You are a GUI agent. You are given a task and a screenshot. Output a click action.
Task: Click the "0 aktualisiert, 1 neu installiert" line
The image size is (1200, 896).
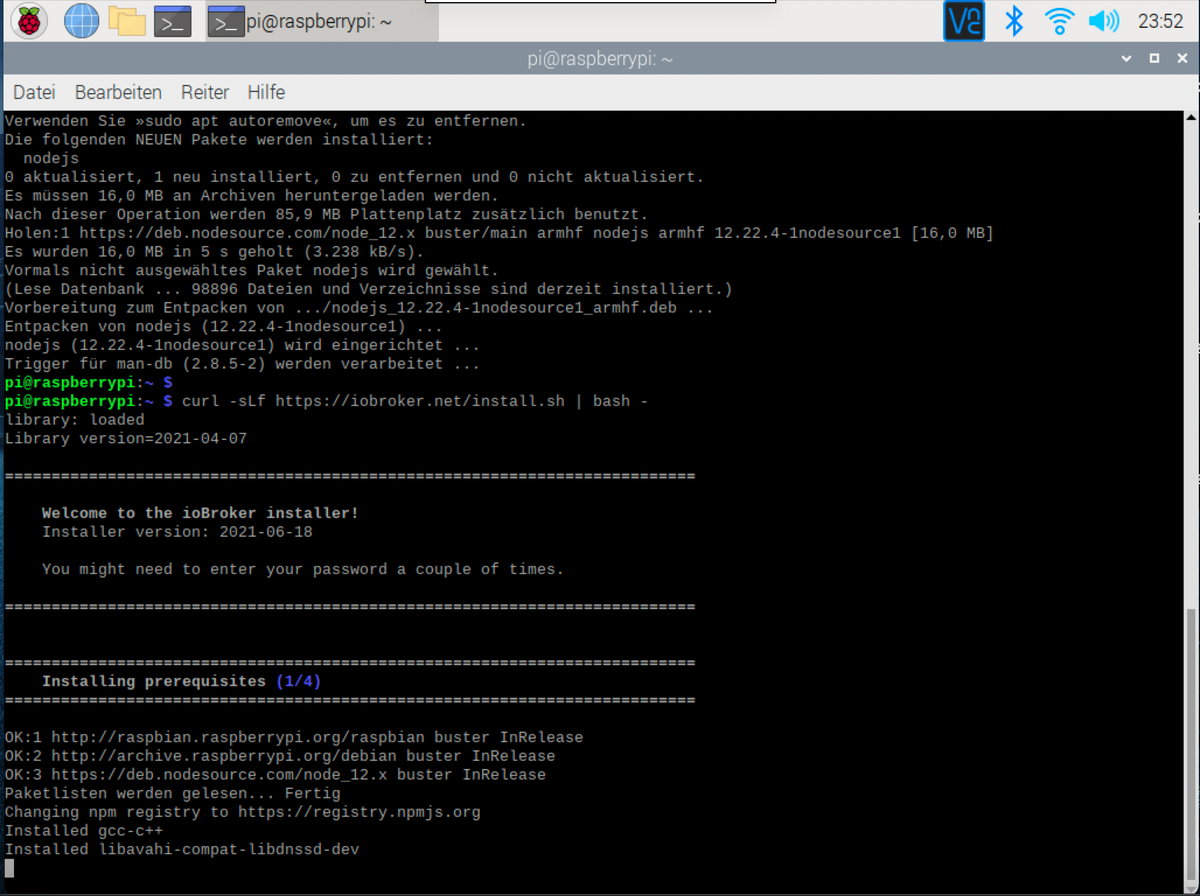click(x=355, y=177)
